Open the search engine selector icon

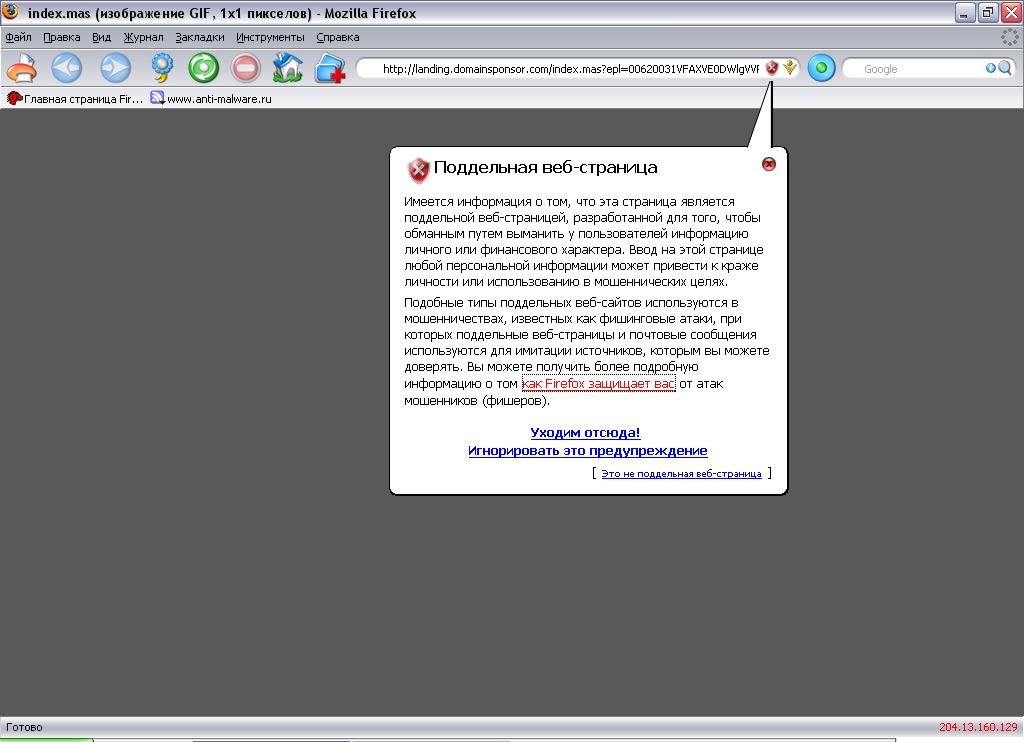(991, 68)
